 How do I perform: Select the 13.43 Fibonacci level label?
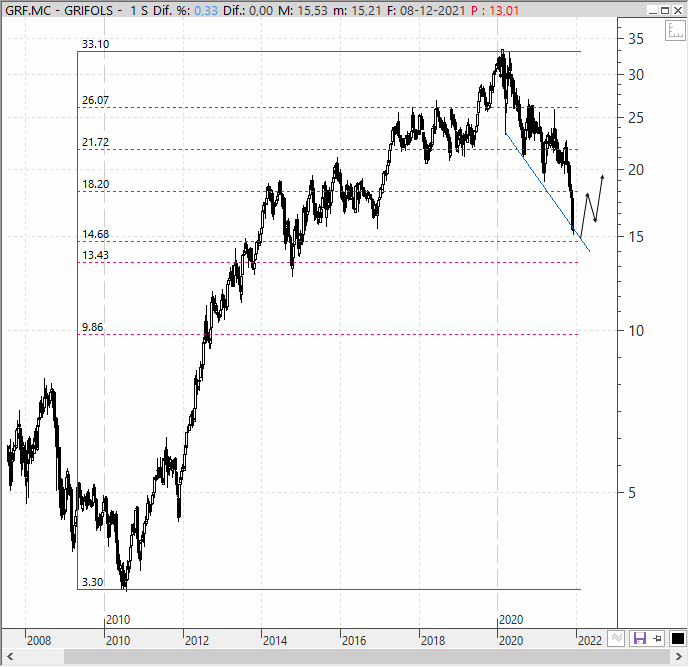pyautogui.click(x=95, y=255)
